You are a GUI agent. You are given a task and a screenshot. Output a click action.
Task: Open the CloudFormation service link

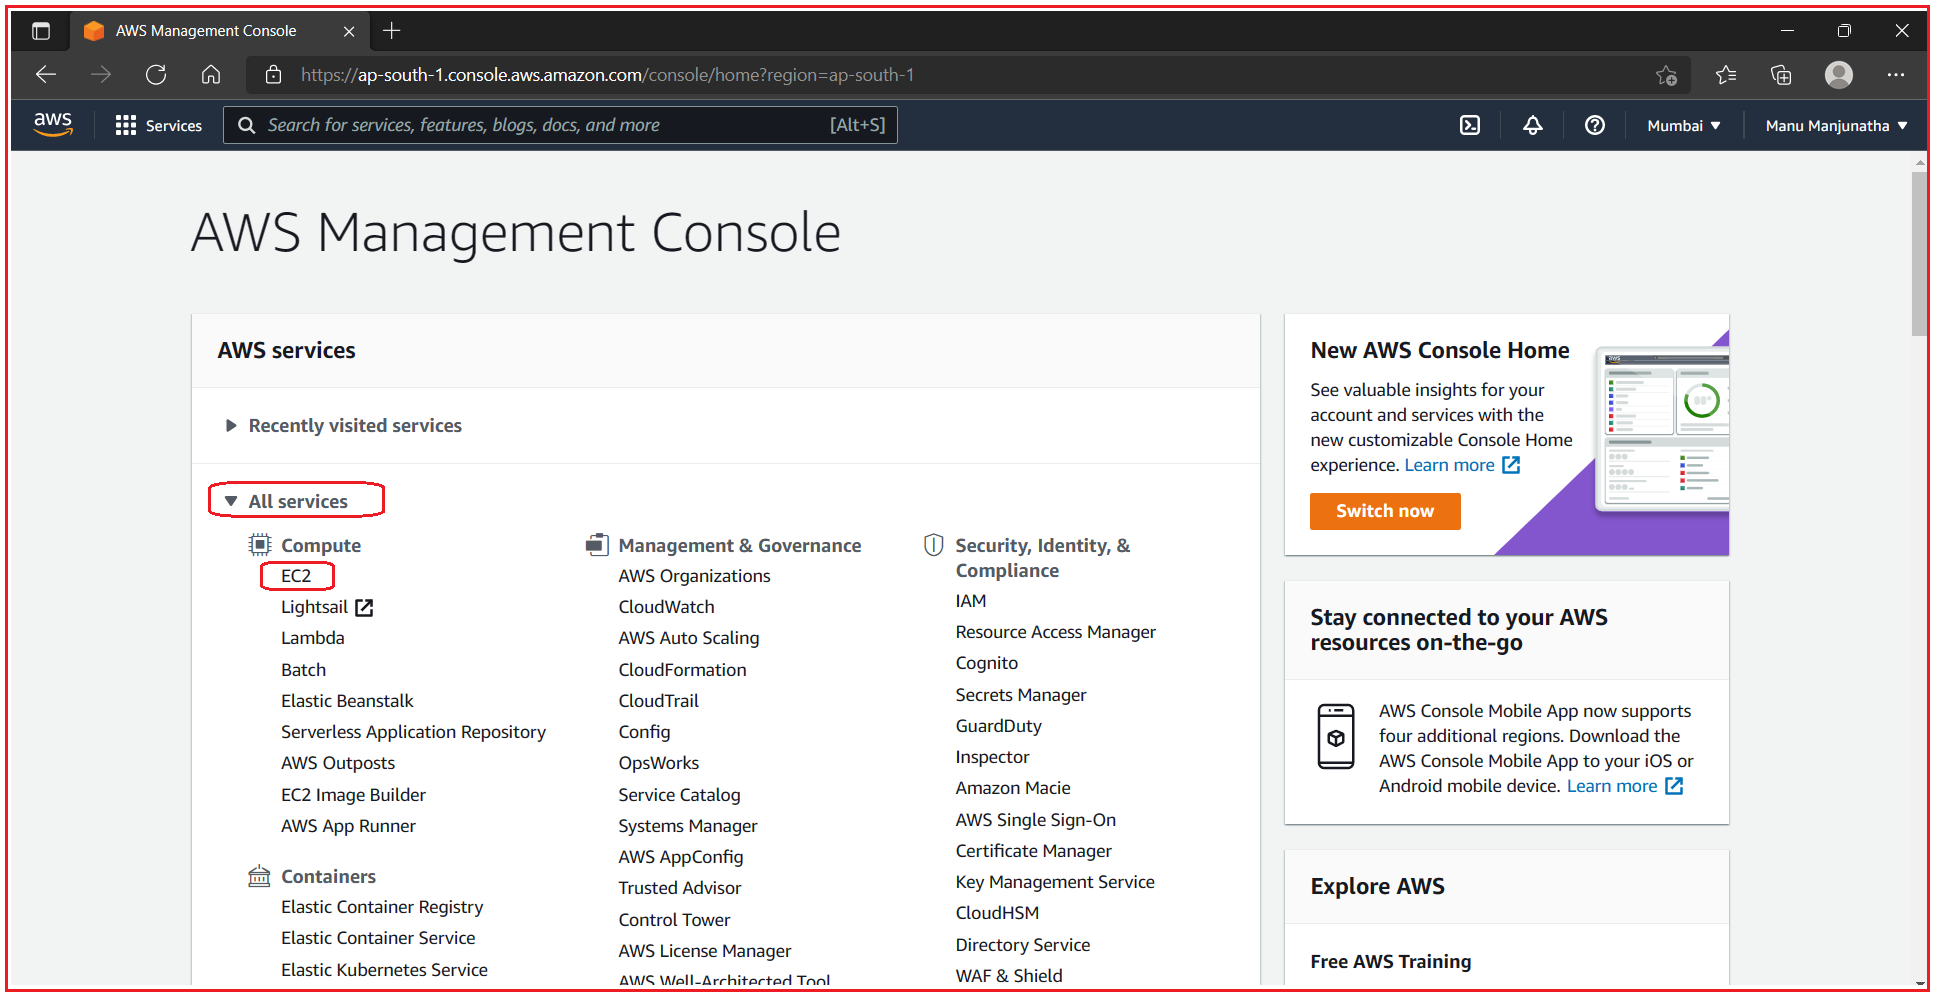pos(682,670)
